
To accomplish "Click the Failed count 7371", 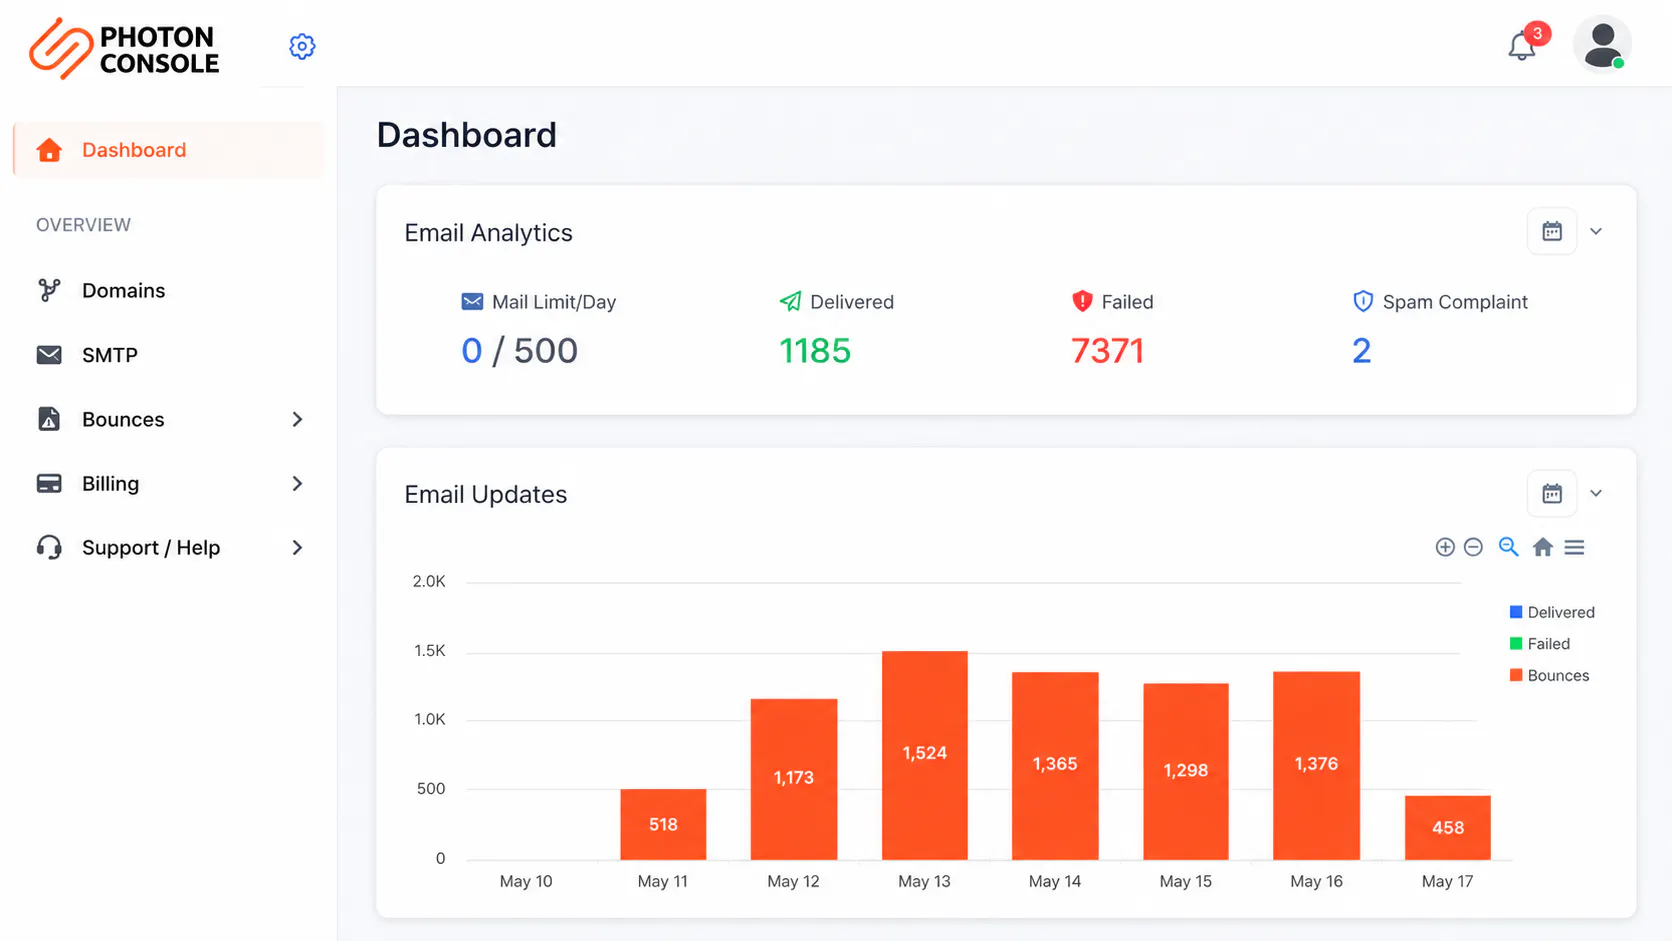I will click(1107, 351).
